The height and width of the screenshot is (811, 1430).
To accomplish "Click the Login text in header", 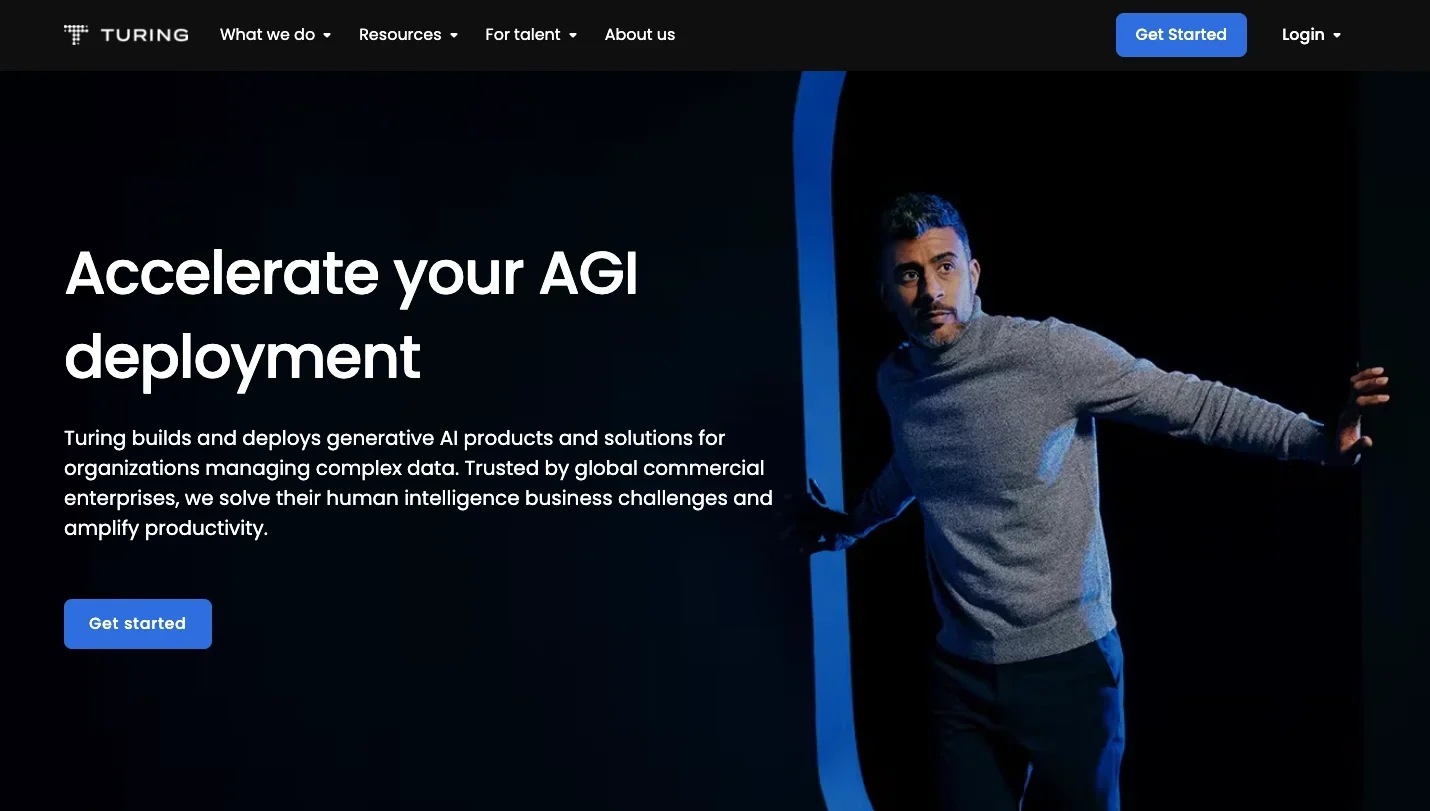I will pyautogui.click(x=1302, y=35).
